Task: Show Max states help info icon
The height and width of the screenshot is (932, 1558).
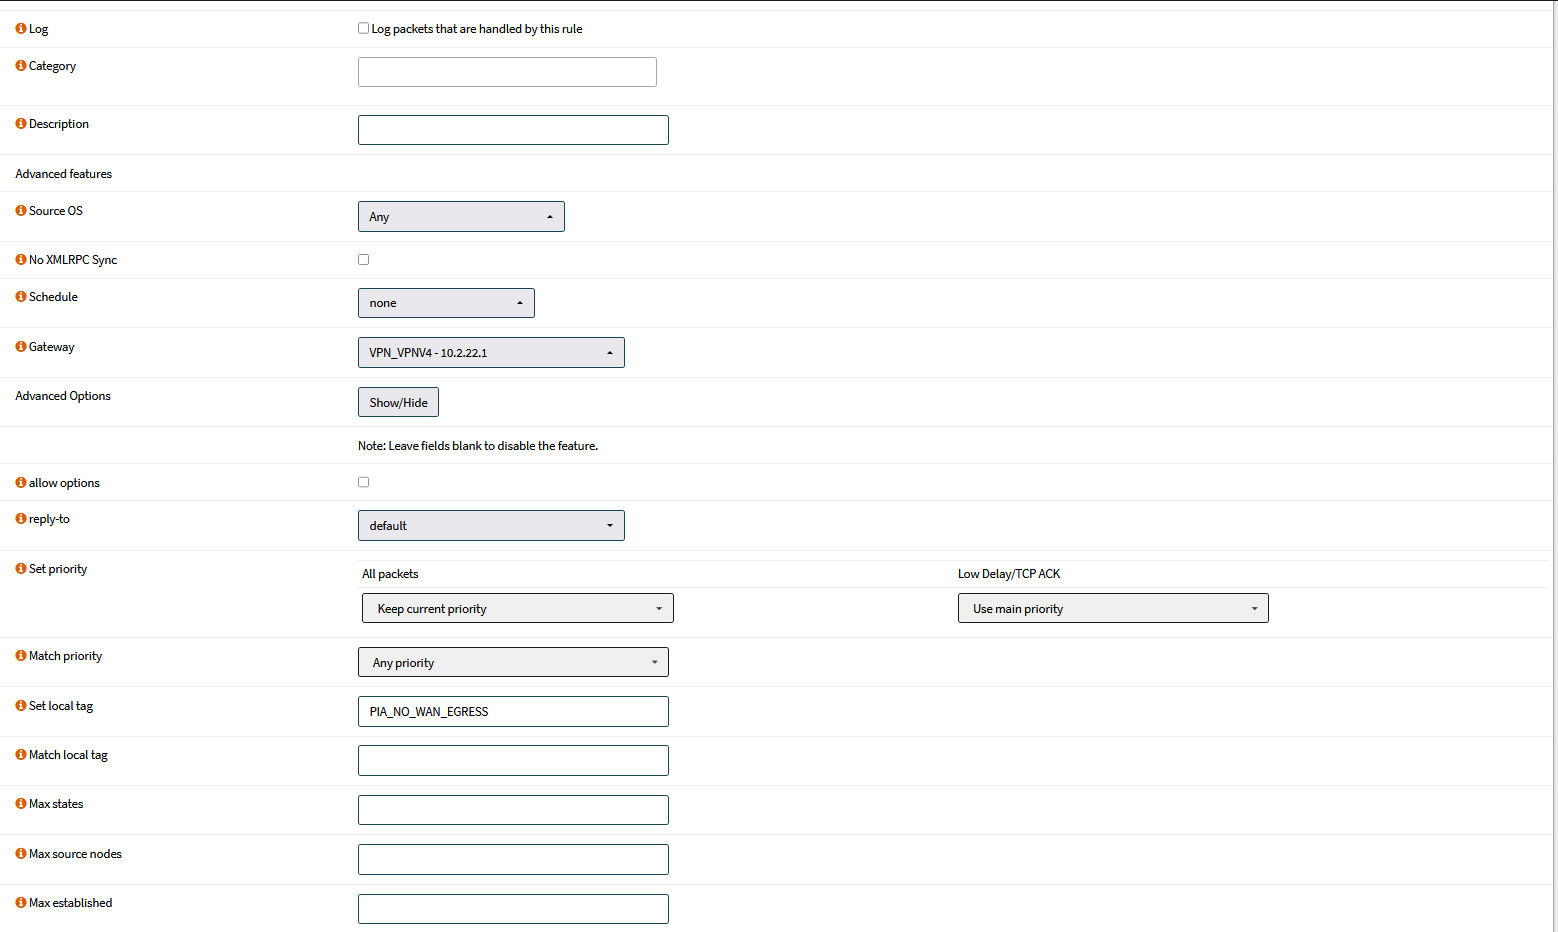Action: [x=21, y=804]
